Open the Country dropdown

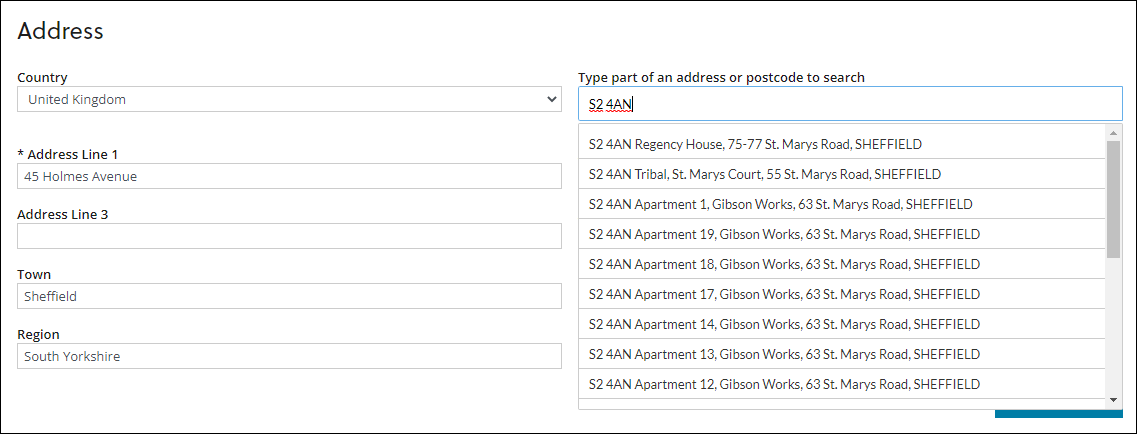click(x=289, y=100)
